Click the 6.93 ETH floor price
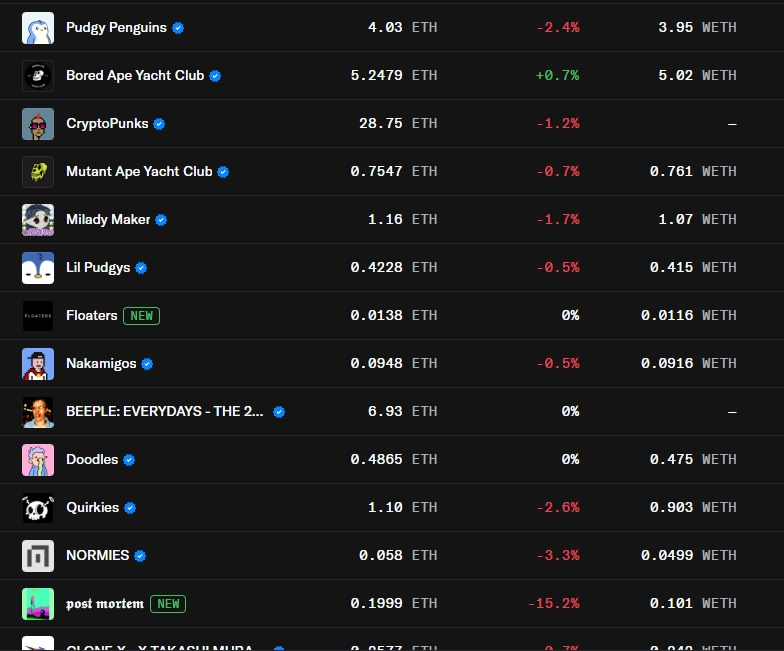 pos(402,412)
